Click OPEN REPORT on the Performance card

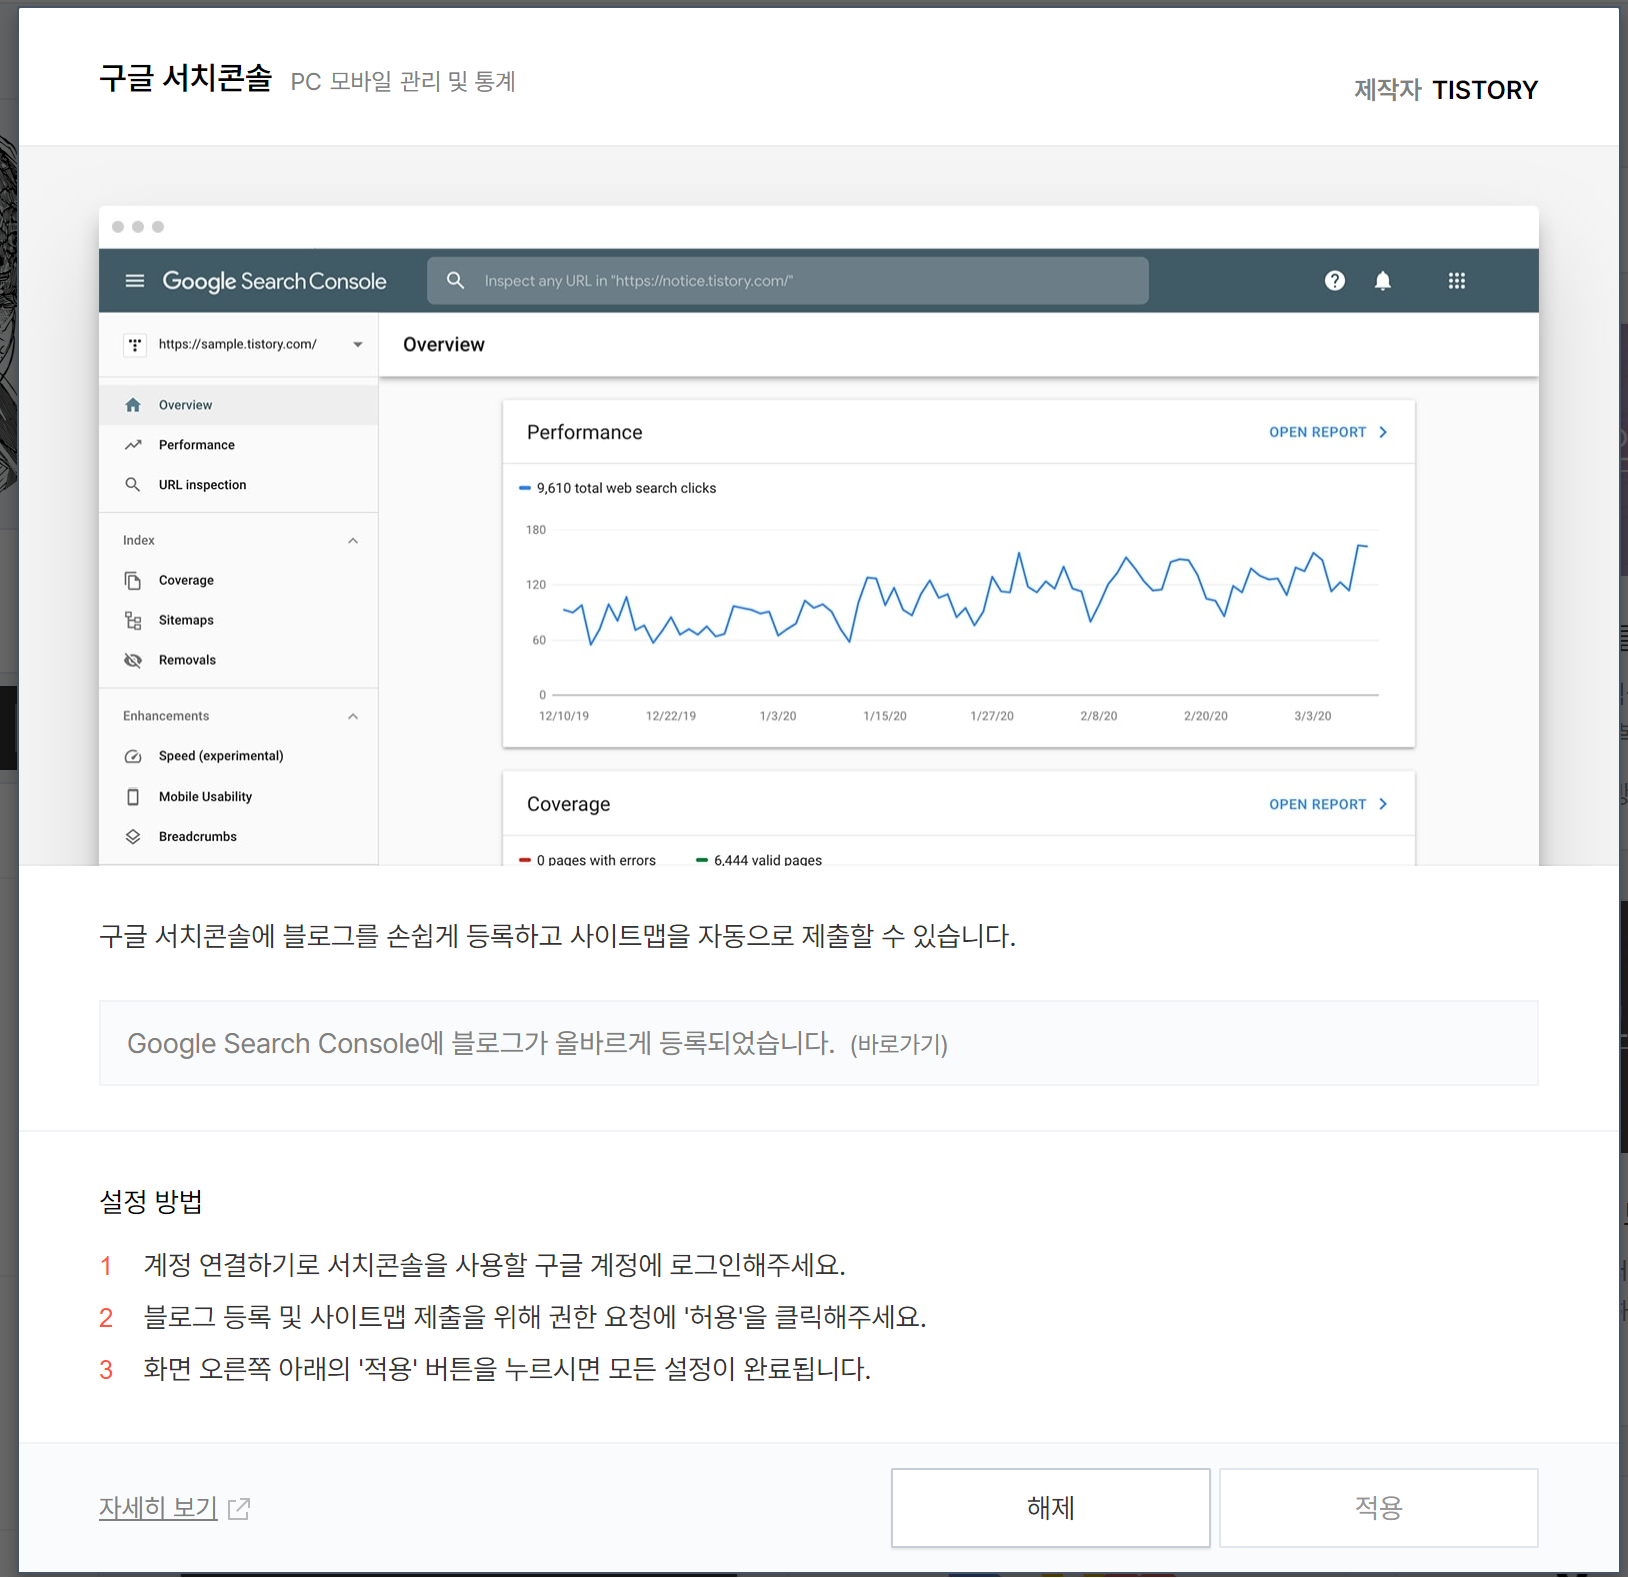pyautogui.click(x=1317, y=432)
